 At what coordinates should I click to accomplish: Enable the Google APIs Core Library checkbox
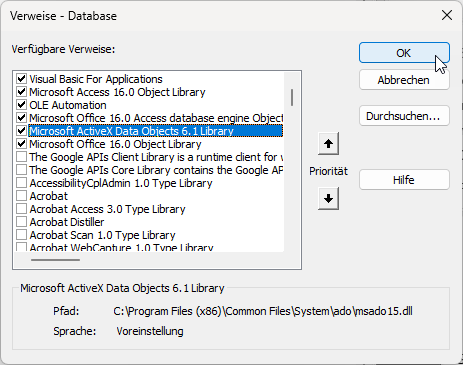[x=22, y=170]
